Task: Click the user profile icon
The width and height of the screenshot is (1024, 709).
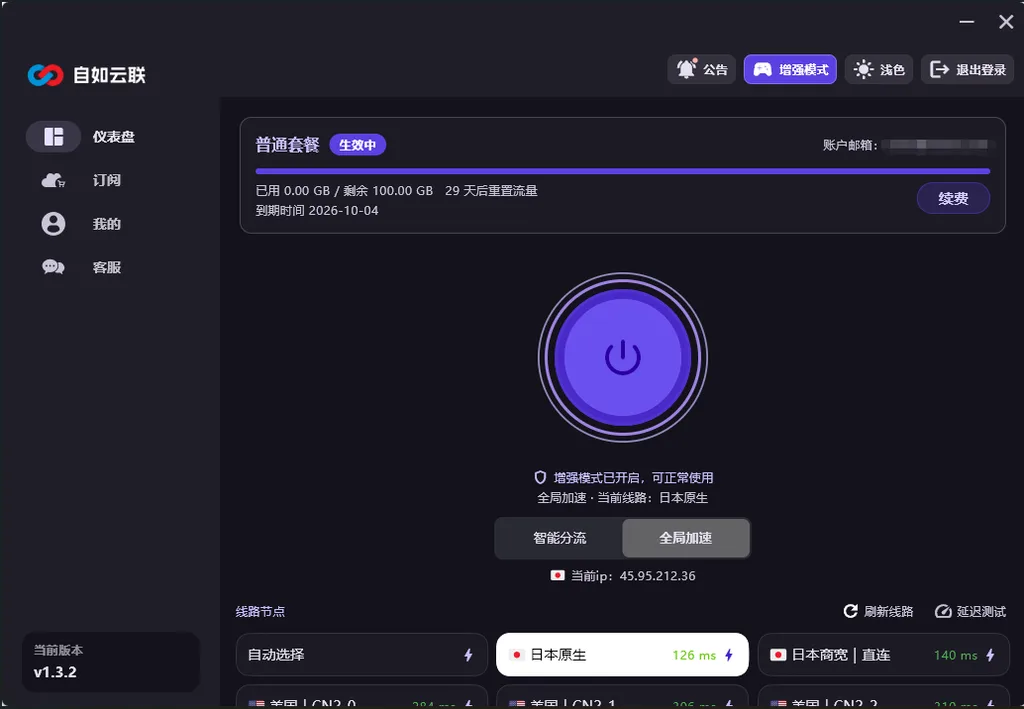Action: pyautogui.click(x=54, y=224)
